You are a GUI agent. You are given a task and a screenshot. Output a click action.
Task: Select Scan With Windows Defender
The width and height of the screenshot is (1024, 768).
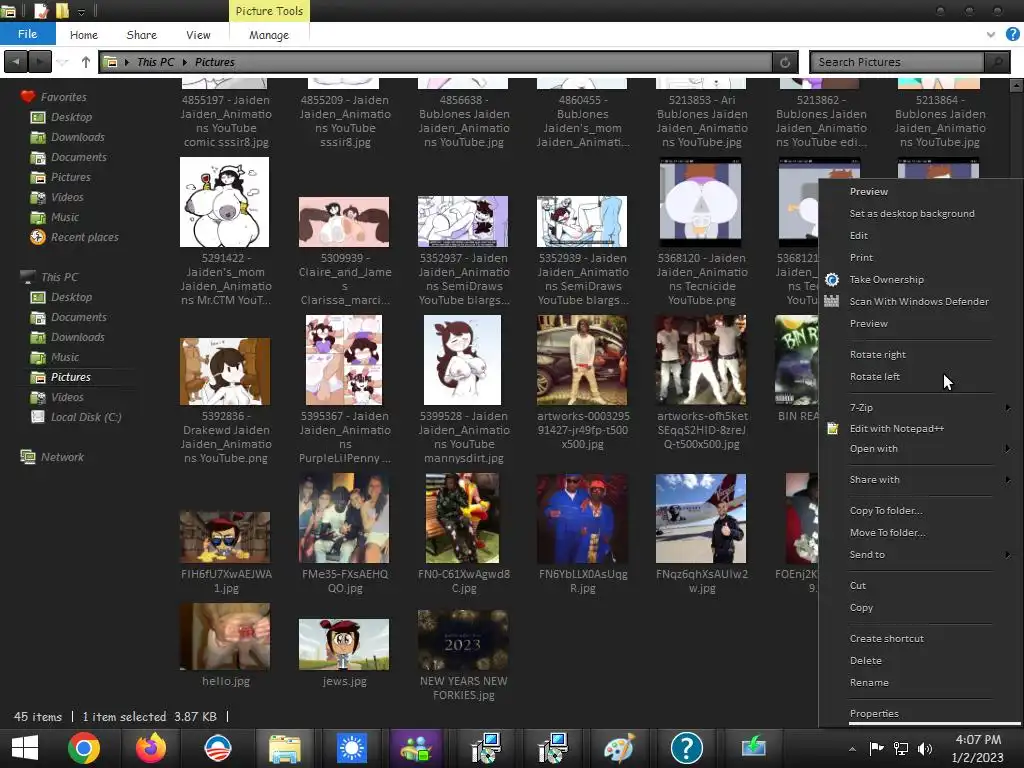pos(919,301)
